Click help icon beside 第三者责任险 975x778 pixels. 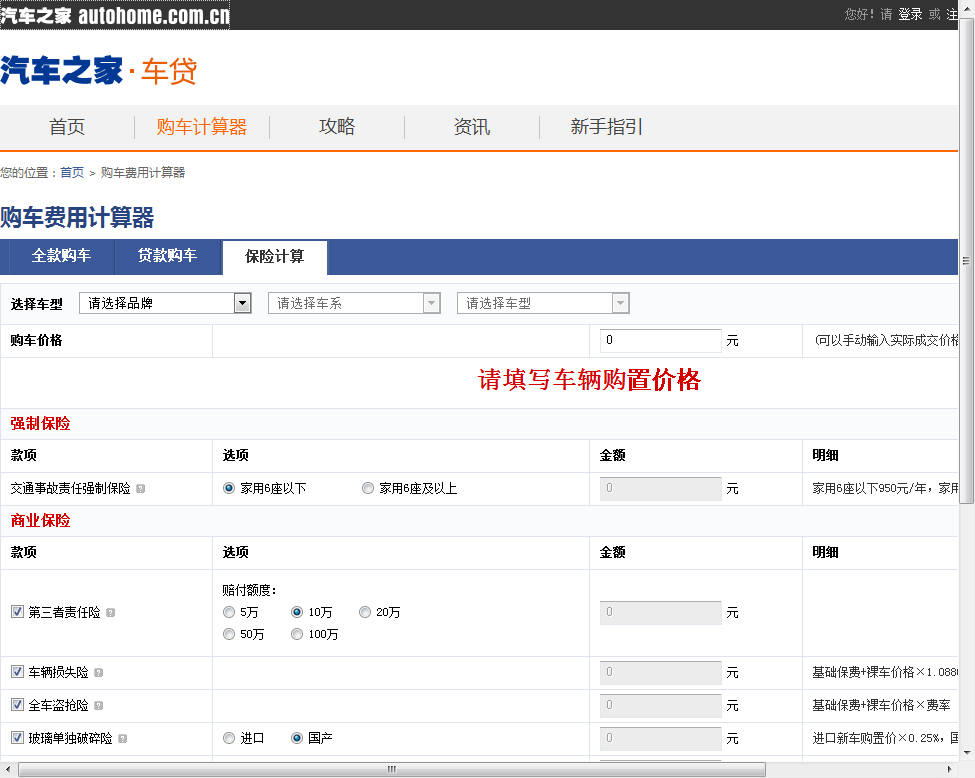[111, 613]
